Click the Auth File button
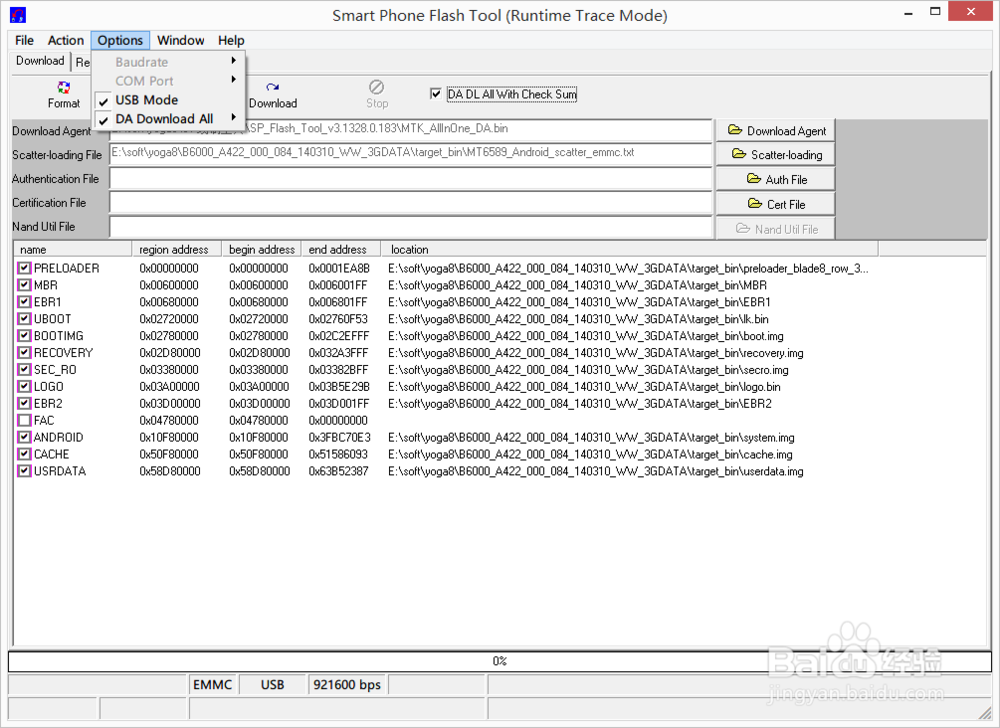This screenshot has height=728, width=1000. click(x=776, y=180)
